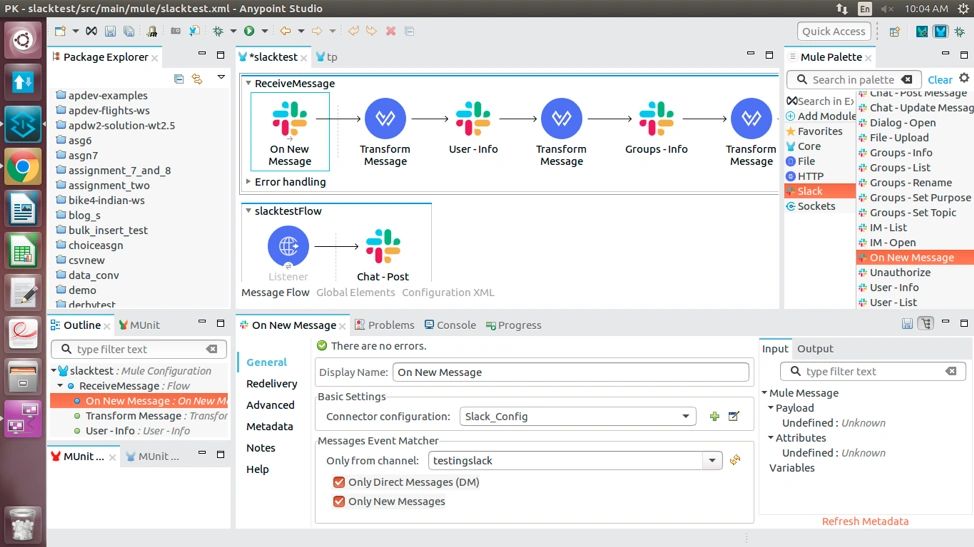Viewport: 974px width, 547px height.
Task: Collapse Attributes metadata node
Action: click(771, 438)
